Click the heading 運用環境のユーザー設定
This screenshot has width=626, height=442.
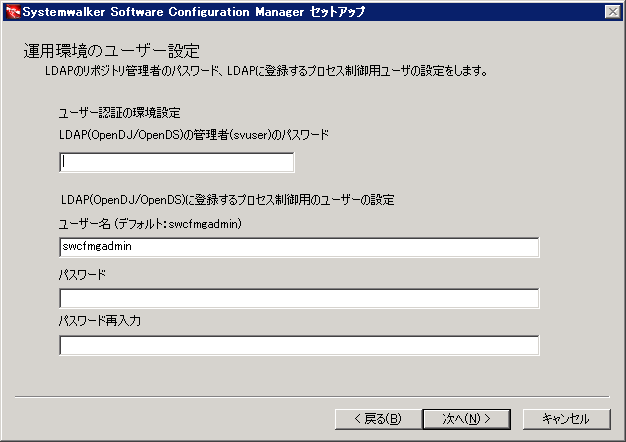pyautogui.click(x=112, y=51)
